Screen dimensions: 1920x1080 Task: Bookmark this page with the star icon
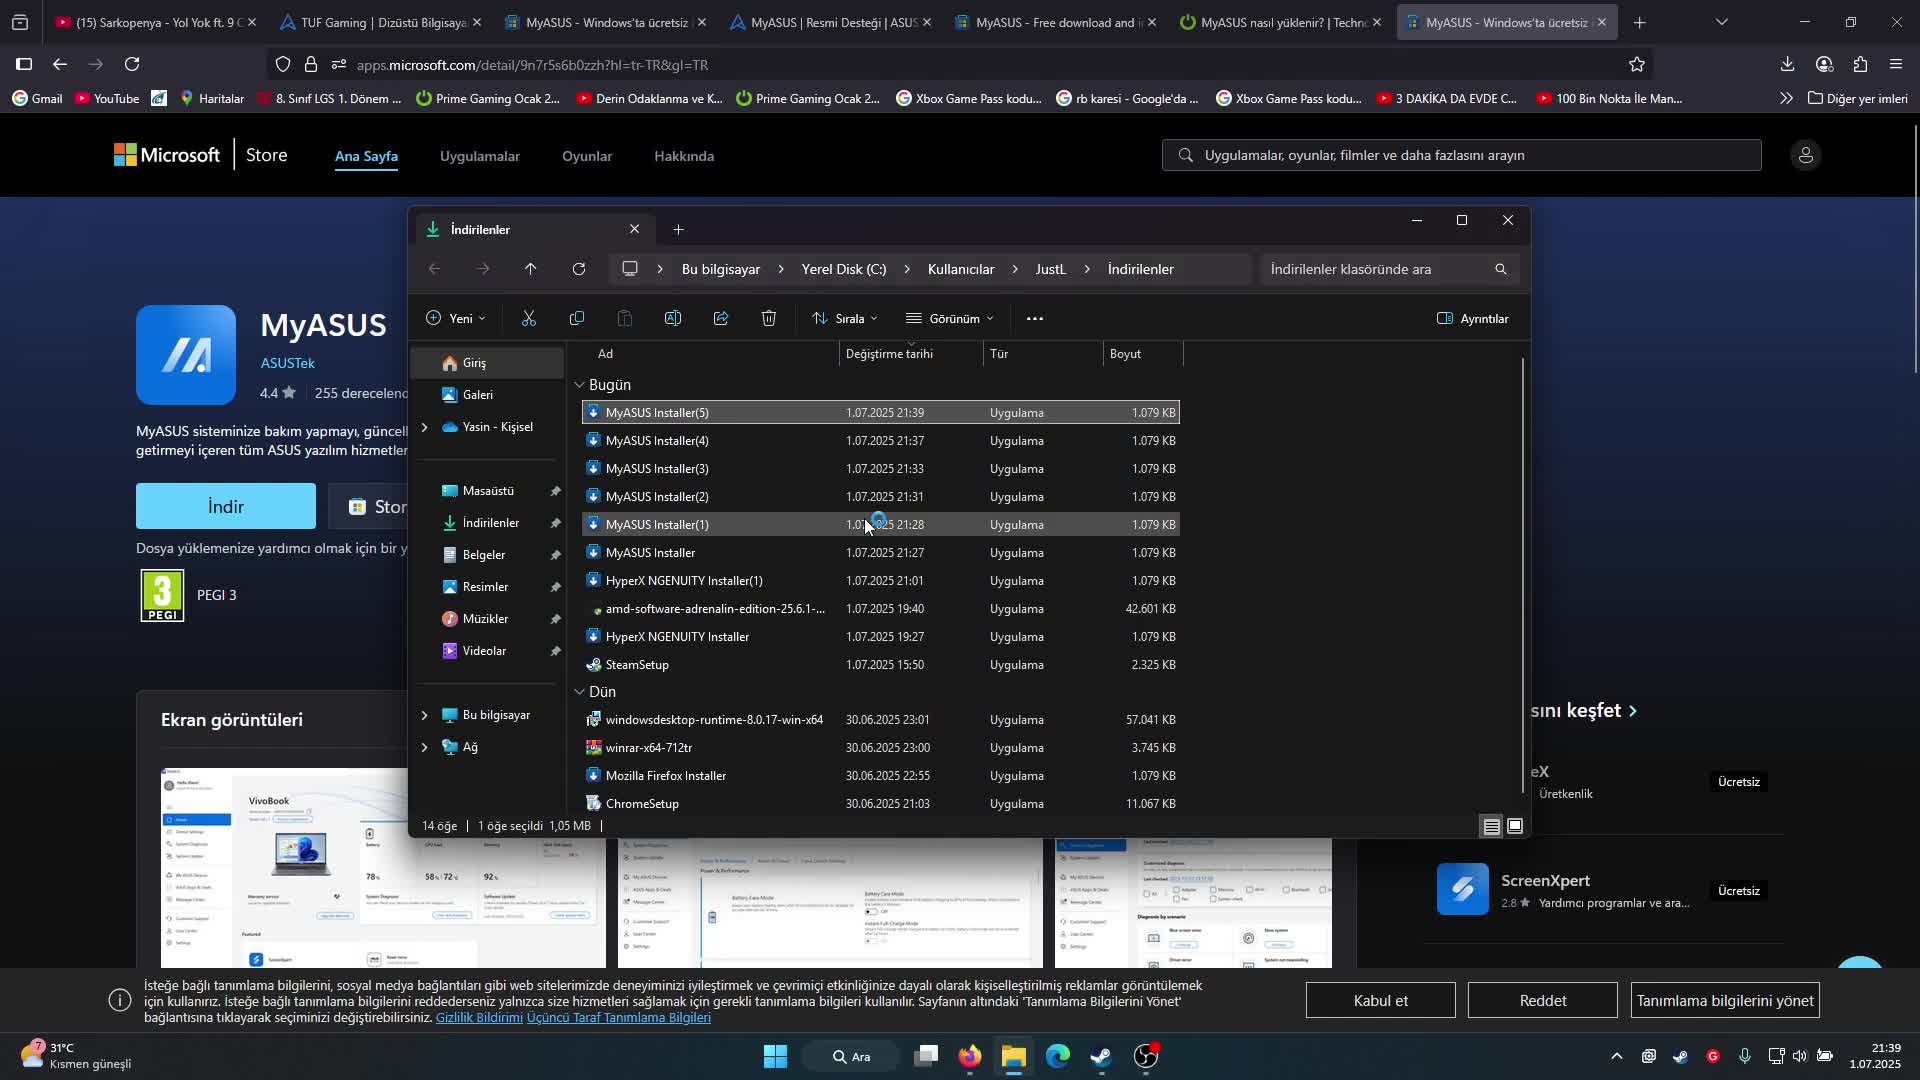(x=1637, y=65)
